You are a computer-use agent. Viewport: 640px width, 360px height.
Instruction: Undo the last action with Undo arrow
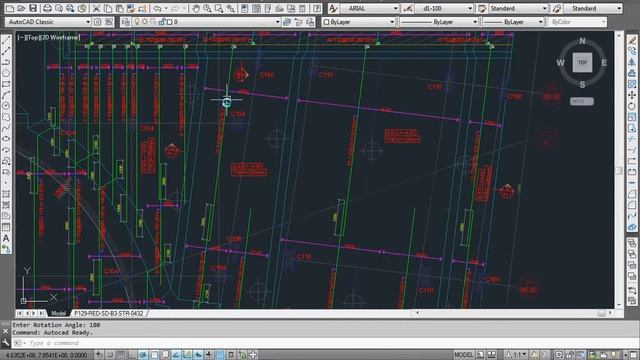(158, 8)
